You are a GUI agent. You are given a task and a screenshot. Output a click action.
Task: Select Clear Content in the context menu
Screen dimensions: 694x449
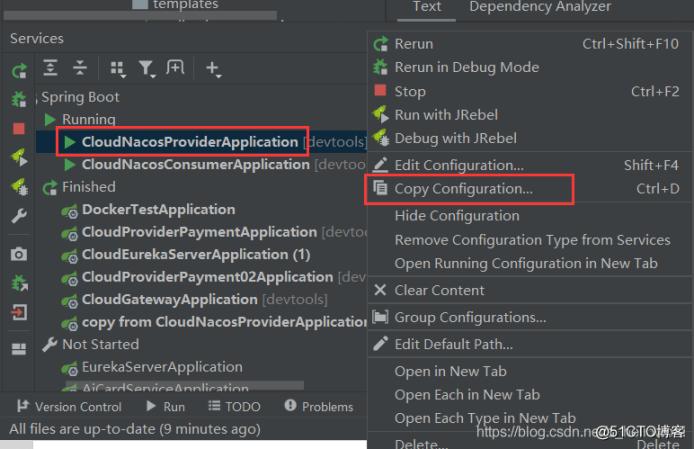[x=439, y=290]
